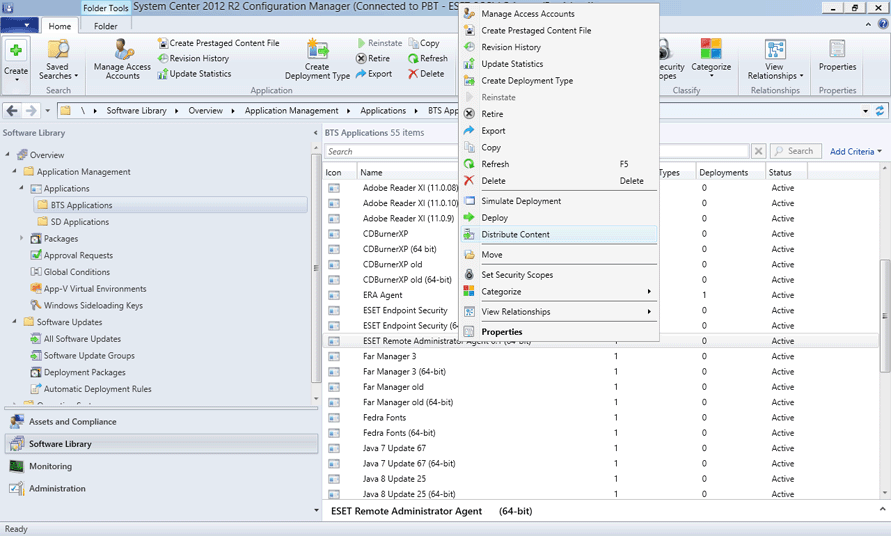The height and width of the screenshot is (536, 891).
Task: Select Deploy in the context menu
Action: click(494, 218)
